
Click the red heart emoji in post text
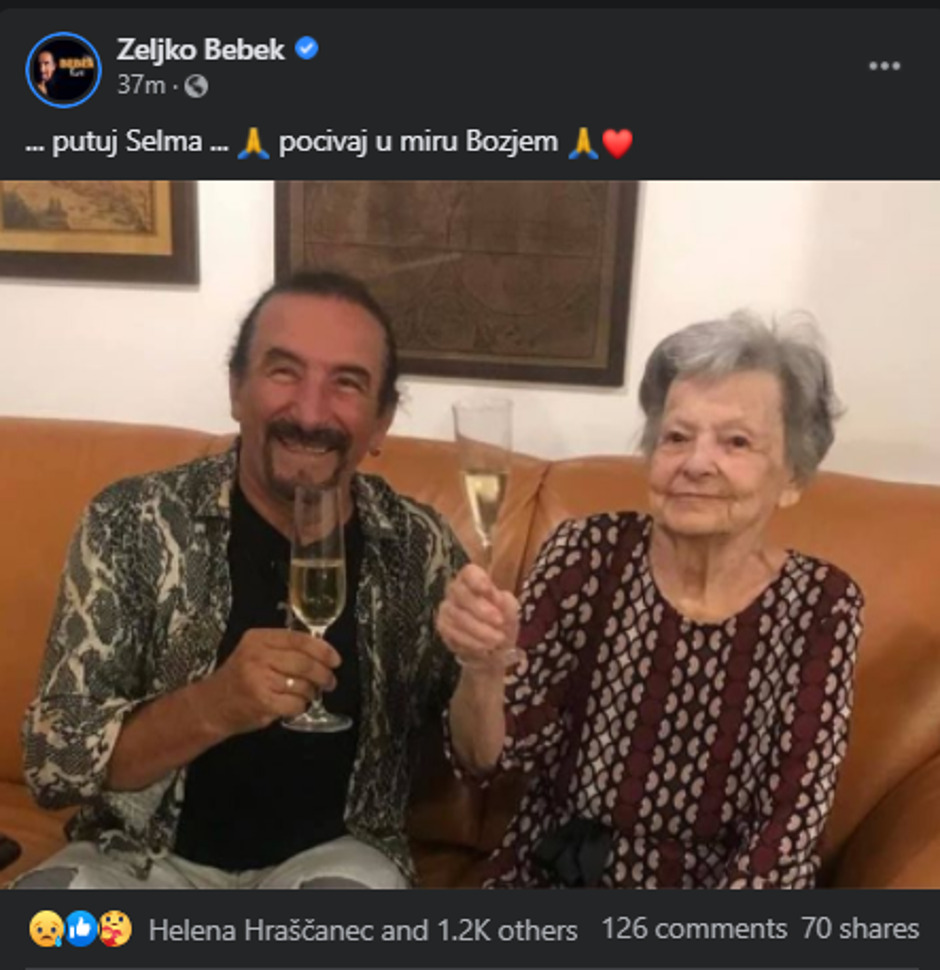coord(617,144)
